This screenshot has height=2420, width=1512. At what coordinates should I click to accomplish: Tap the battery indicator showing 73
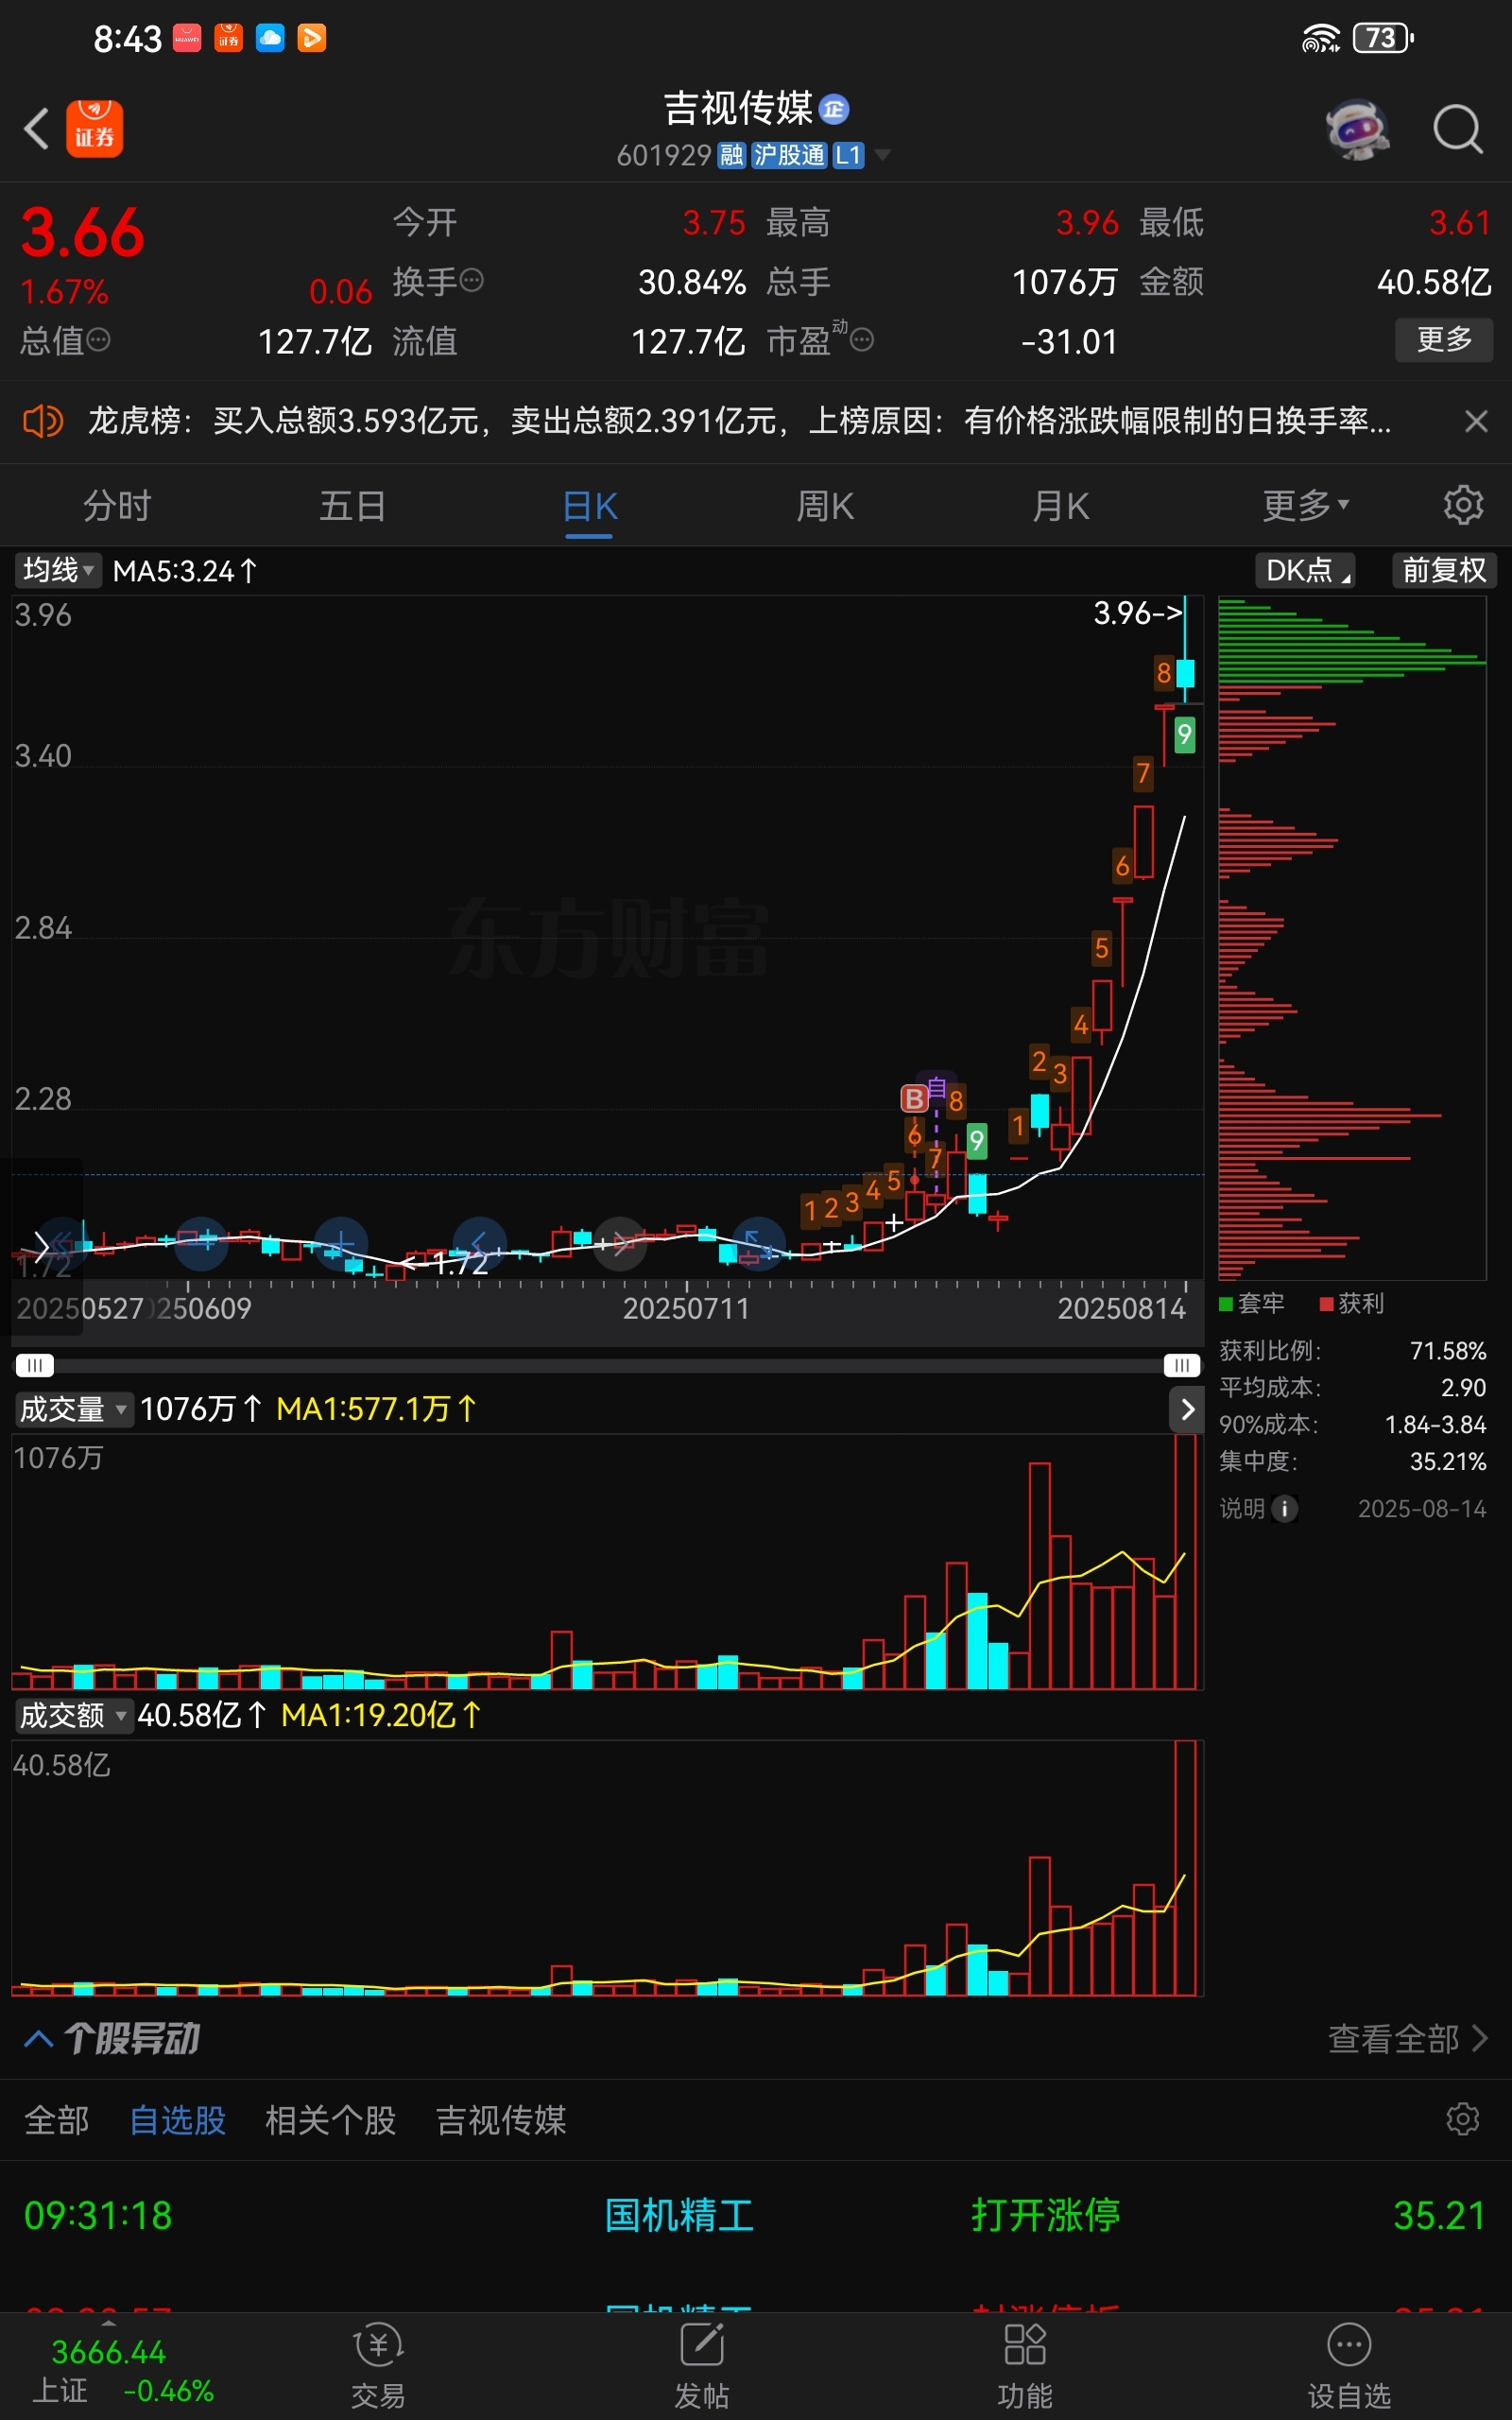pyautogui.click(x=1383, y=38)
